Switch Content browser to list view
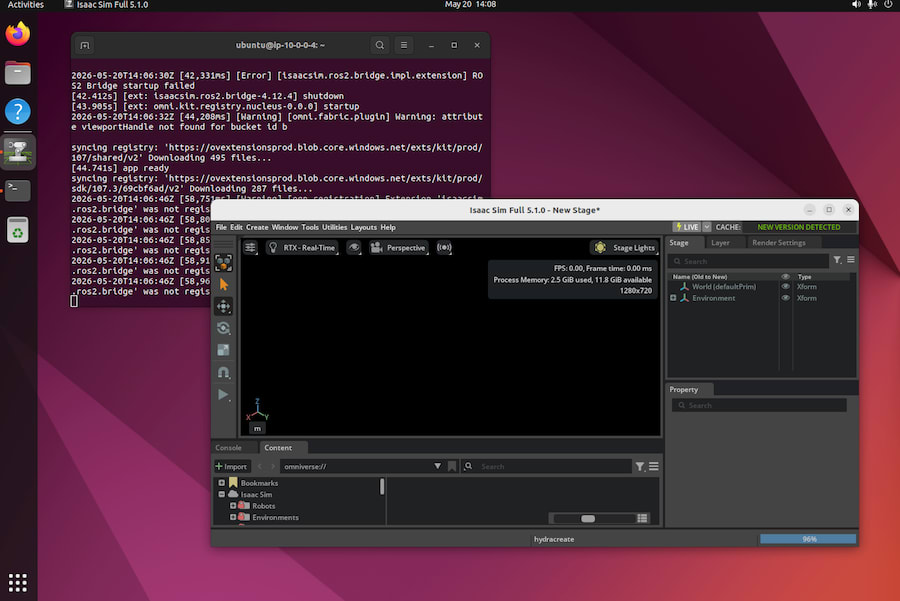The height and width of the screenshot is (601, 900). (x=642, y=518)
